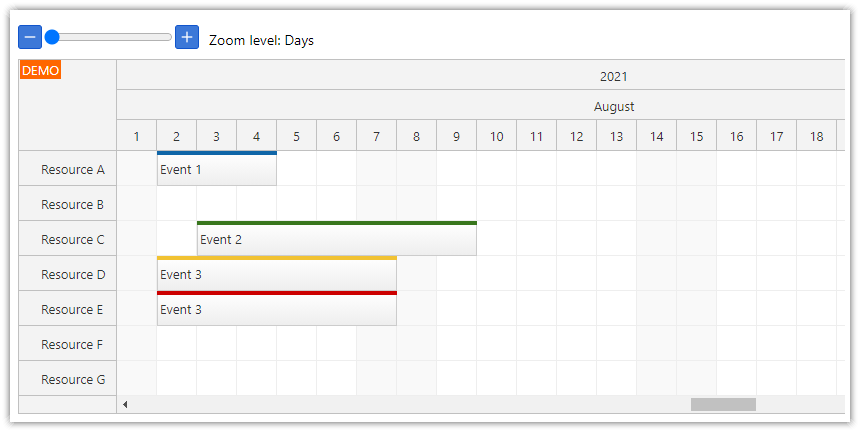This screenshot has height=432, width=860.
Task: Click the minus zoom out button
Action: [30, 38]
